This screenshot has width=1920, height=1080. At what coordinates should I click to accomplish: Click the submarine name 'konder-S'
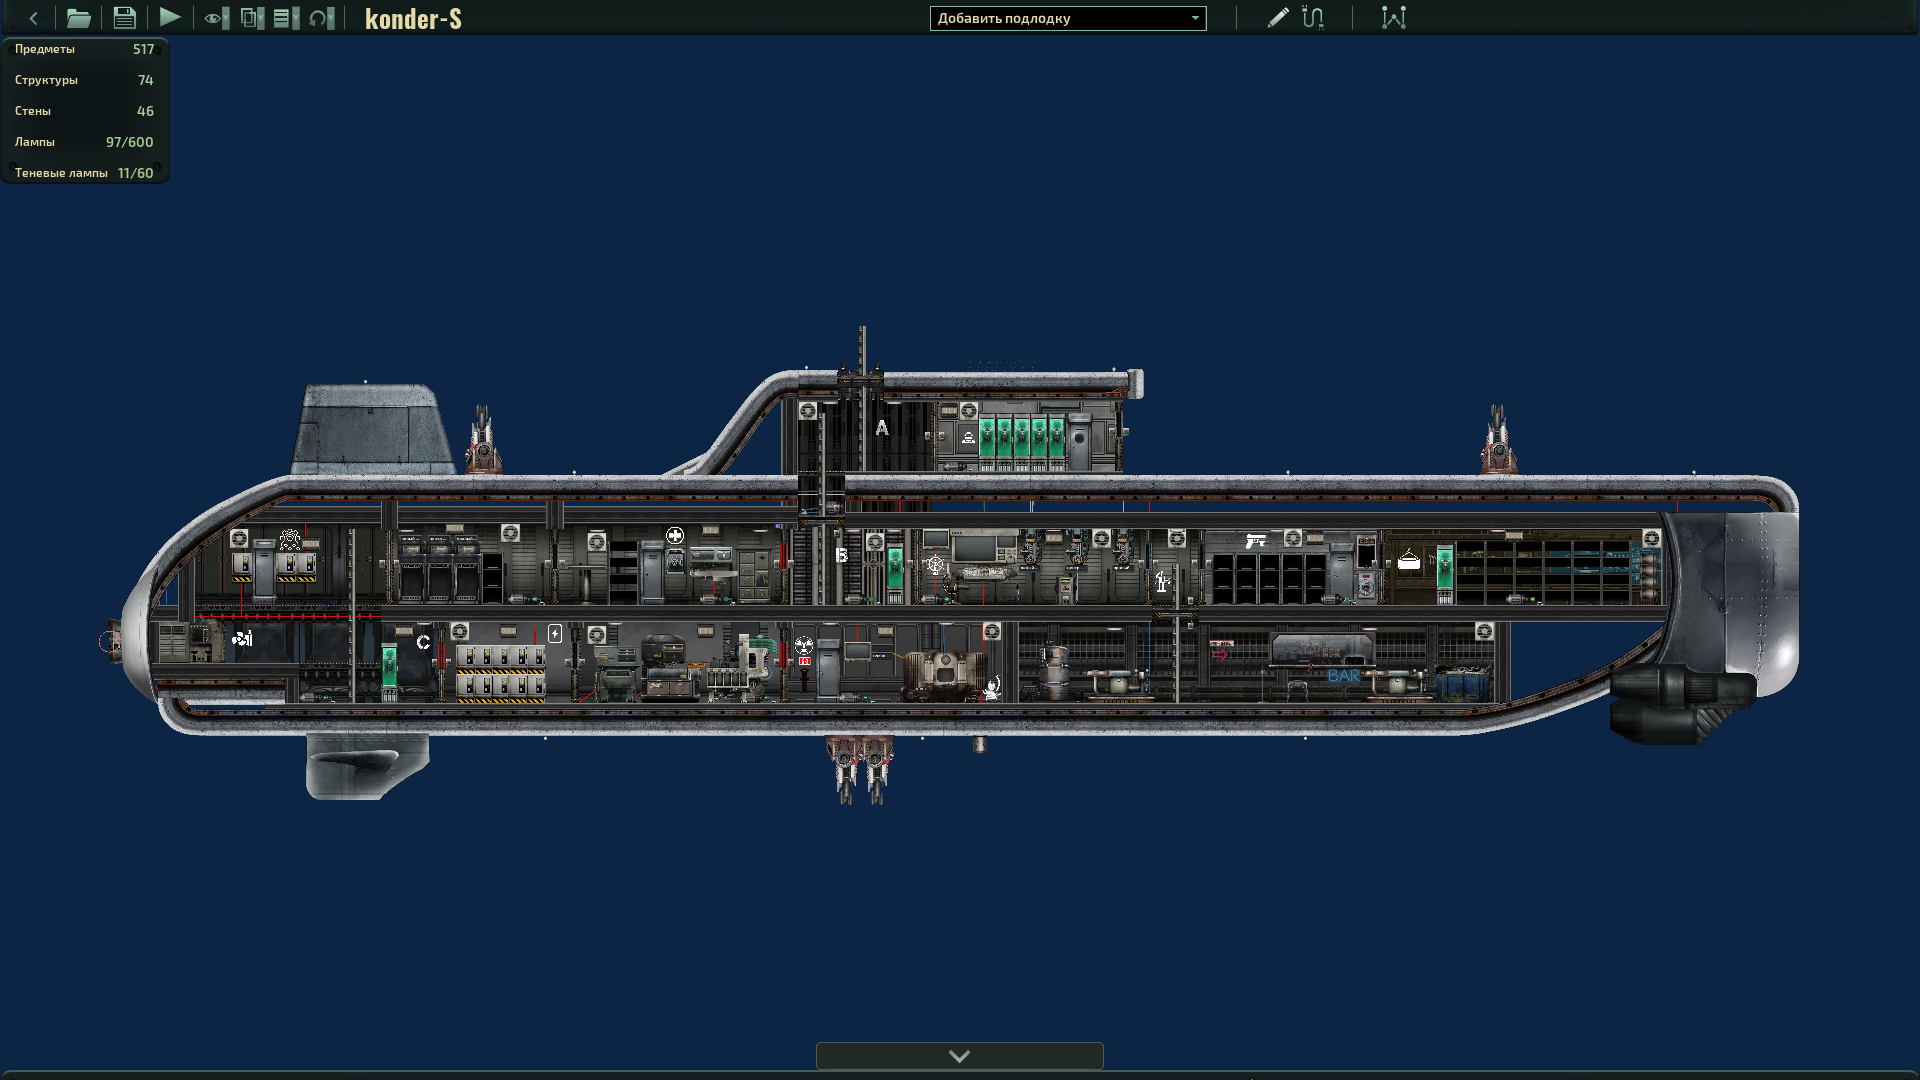(x=413, y=19)
